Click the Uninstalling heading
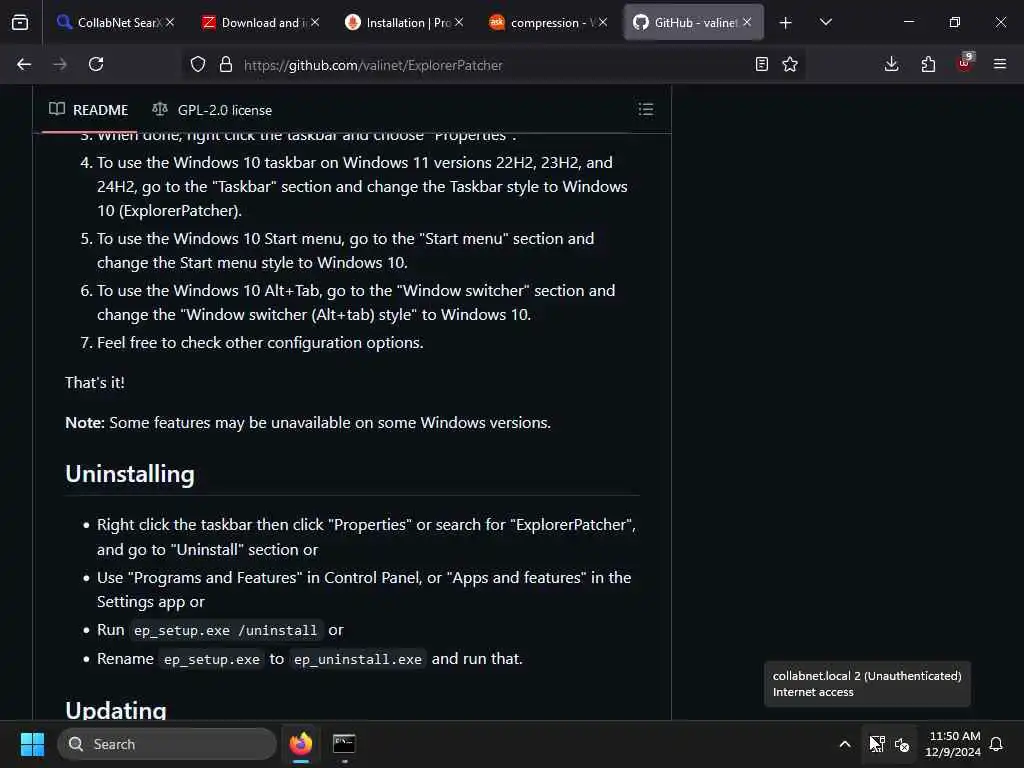The height and width of the screenshot is (768, 1024). tap(130, 474)
